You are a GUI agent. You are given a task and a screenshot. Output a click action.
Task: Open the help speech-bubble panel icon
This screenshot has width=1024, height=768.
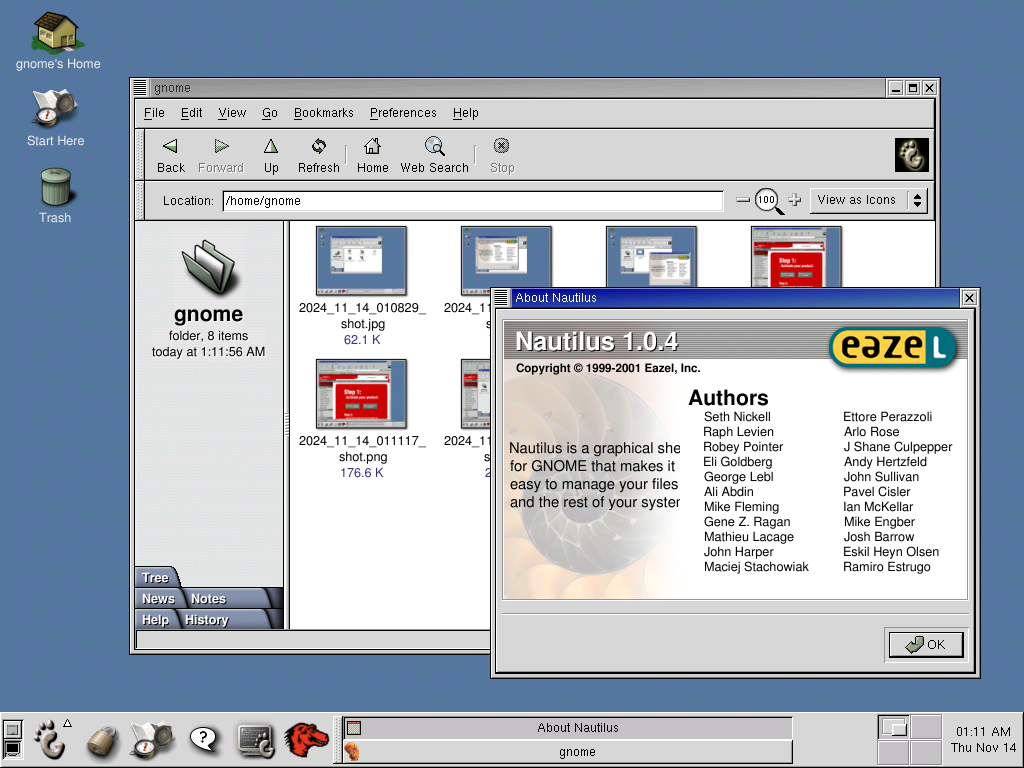click(203, 739)
